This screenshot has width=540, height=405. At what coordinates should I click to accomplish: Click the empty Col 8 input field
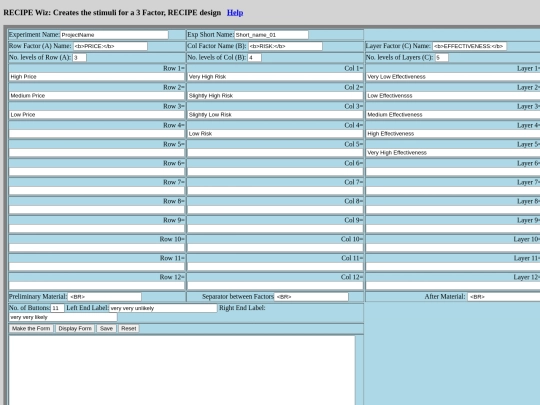click(x=275, y=209)
